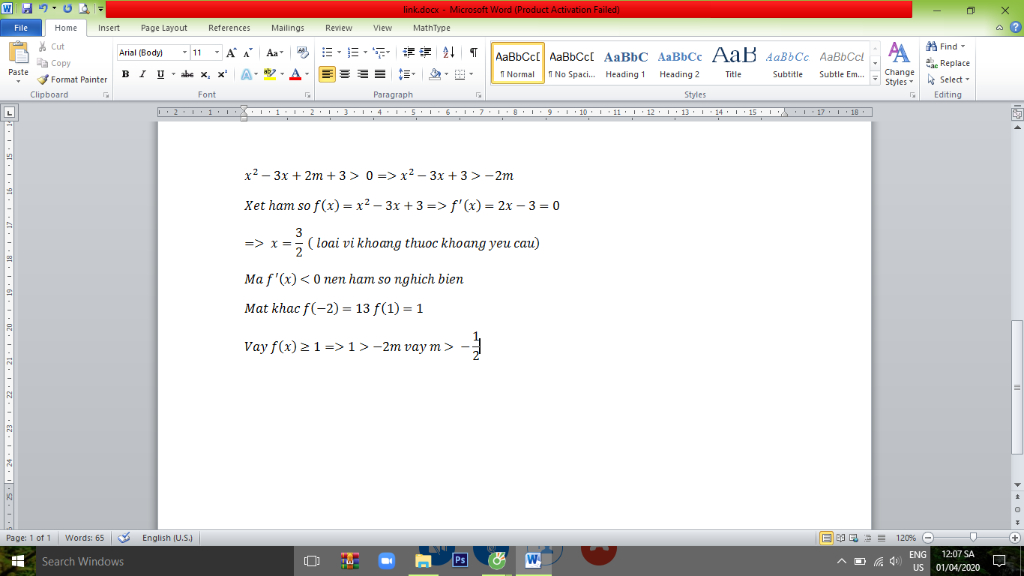Open the Select dropdown in Editing
Viewport: 1024px width, 576px height.
[x=948, y=80]
